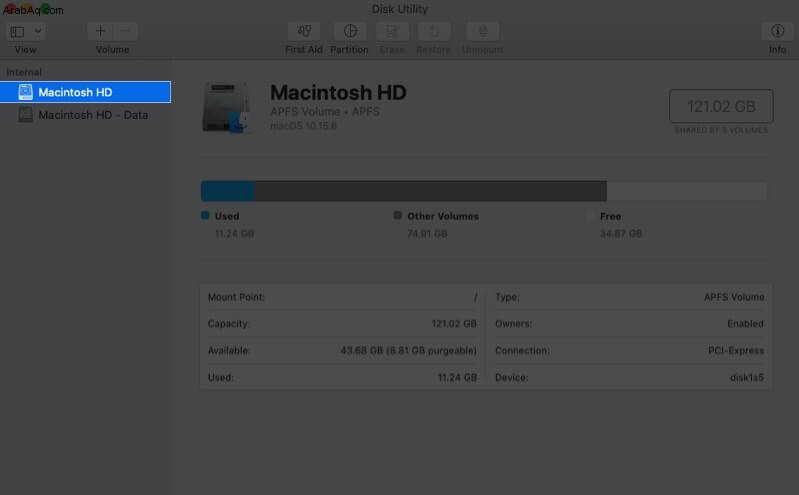This screenshot has width=799, height=495.
Task: Remove volume with the minus button
Action: point(125,31)
